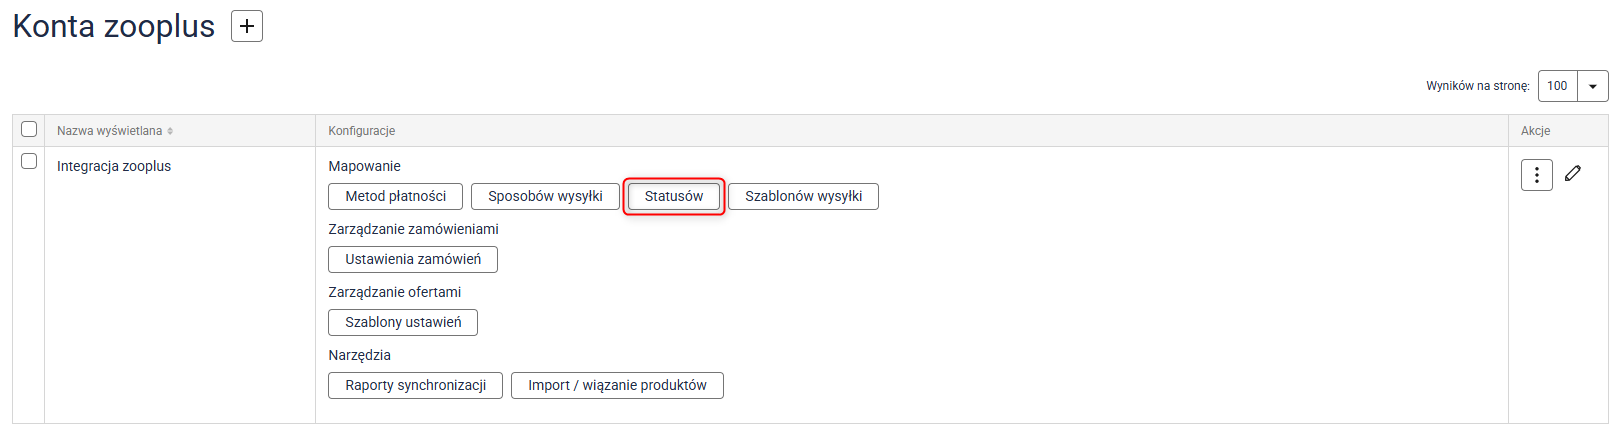Image resolution: width=1621 pixels, height=434 pixels.
Task: Click Import / wiązanie produktów button
Action: [617, 385]
